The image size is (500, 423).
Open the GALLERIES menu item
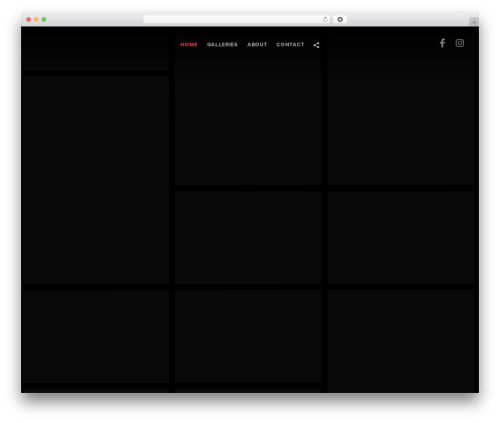(222, 45)
